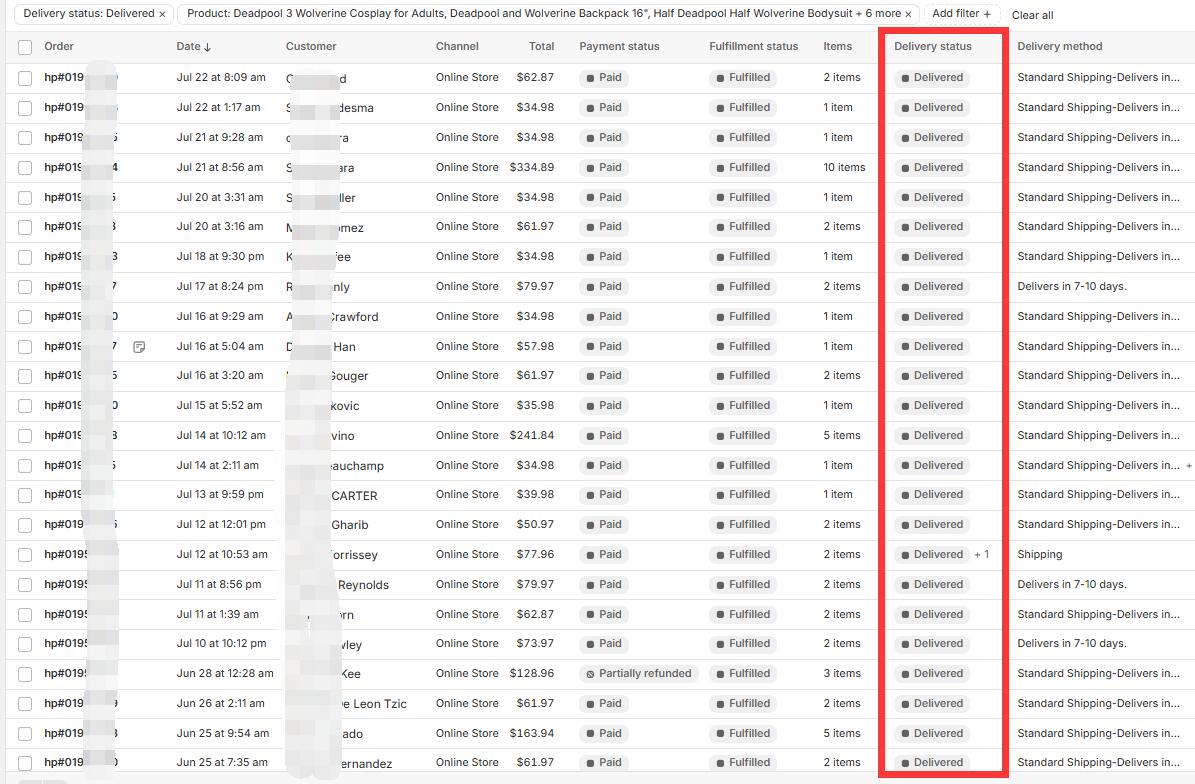The width and height of the screenshot is (1195, 784).
Task: Remove the Product filter chip with its X
Action: 908,14
